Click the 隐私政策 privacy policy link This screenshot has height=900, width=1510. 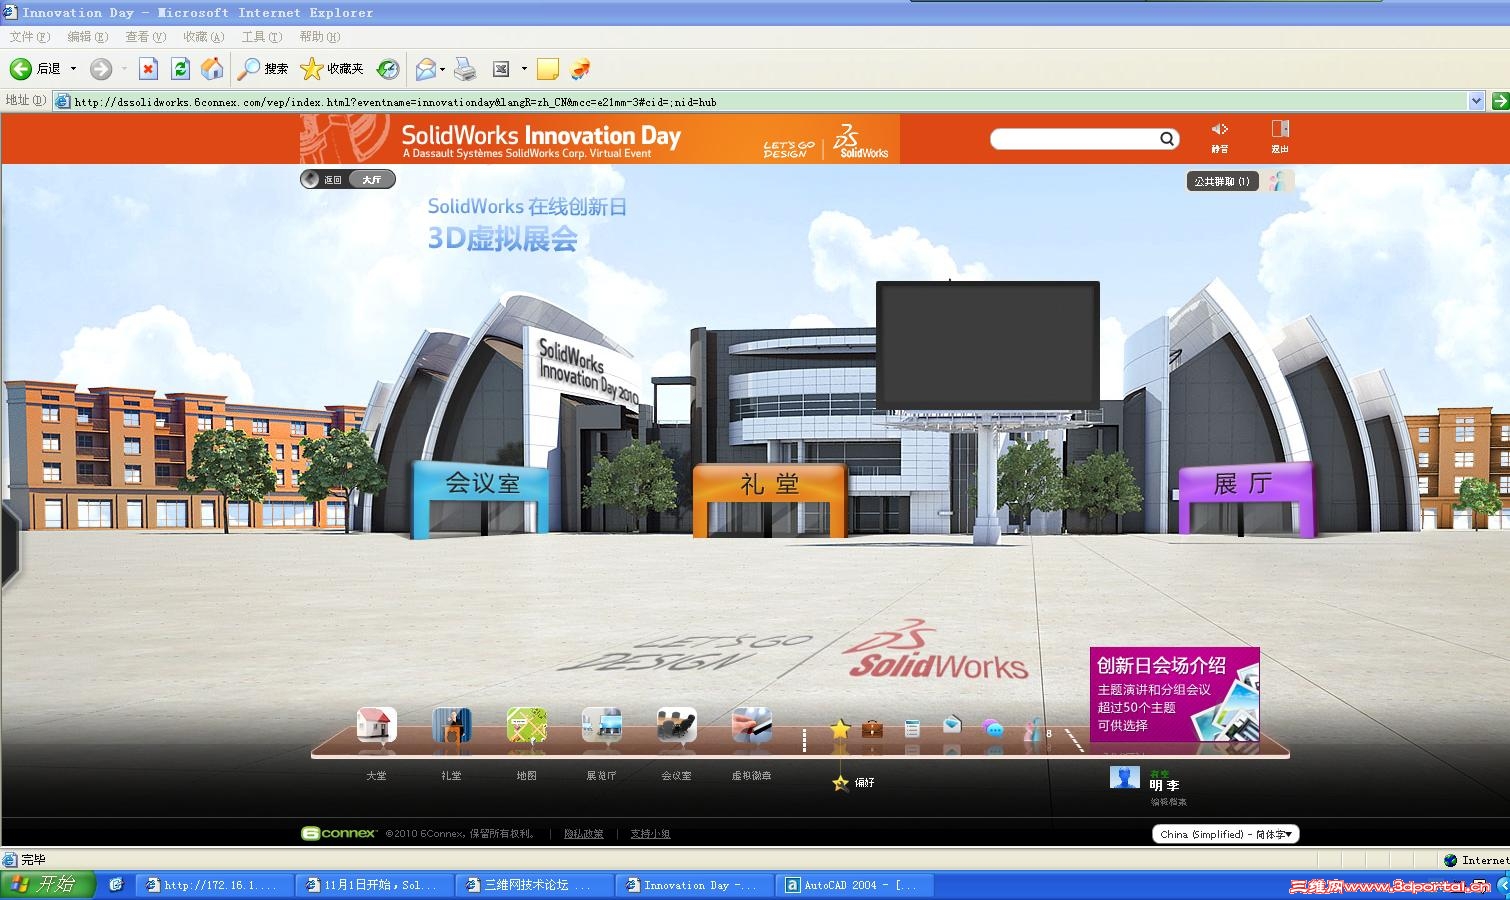[583, 834]
